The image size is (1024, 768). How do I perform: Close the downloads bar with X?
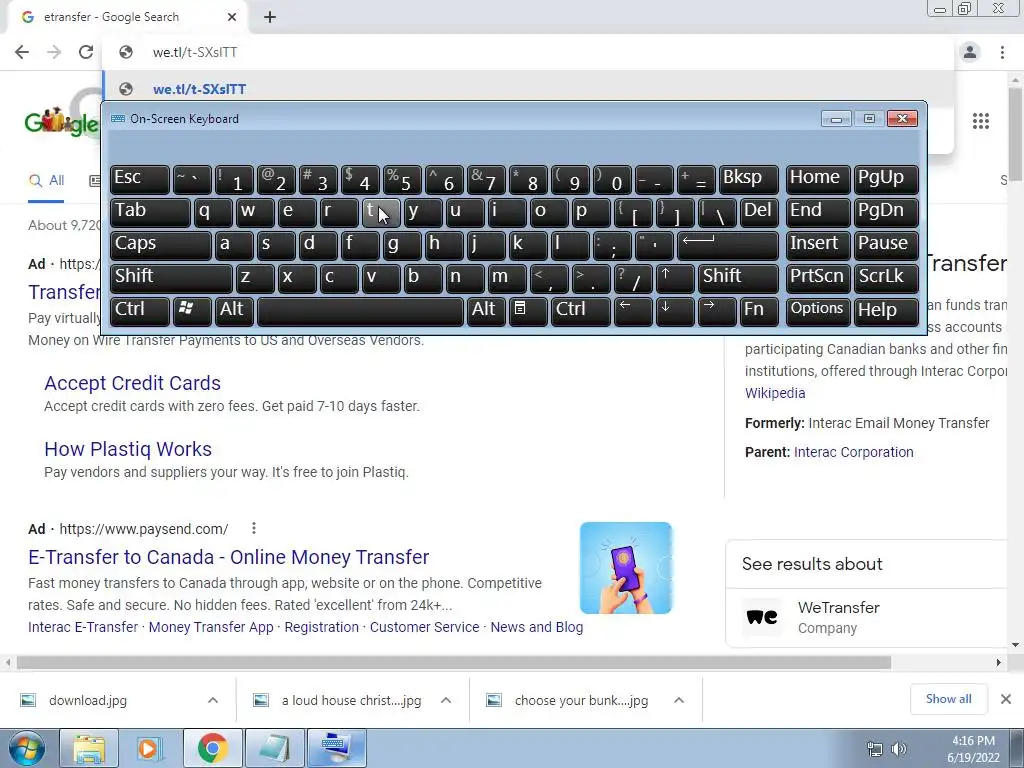click(x=1006, y=699)
